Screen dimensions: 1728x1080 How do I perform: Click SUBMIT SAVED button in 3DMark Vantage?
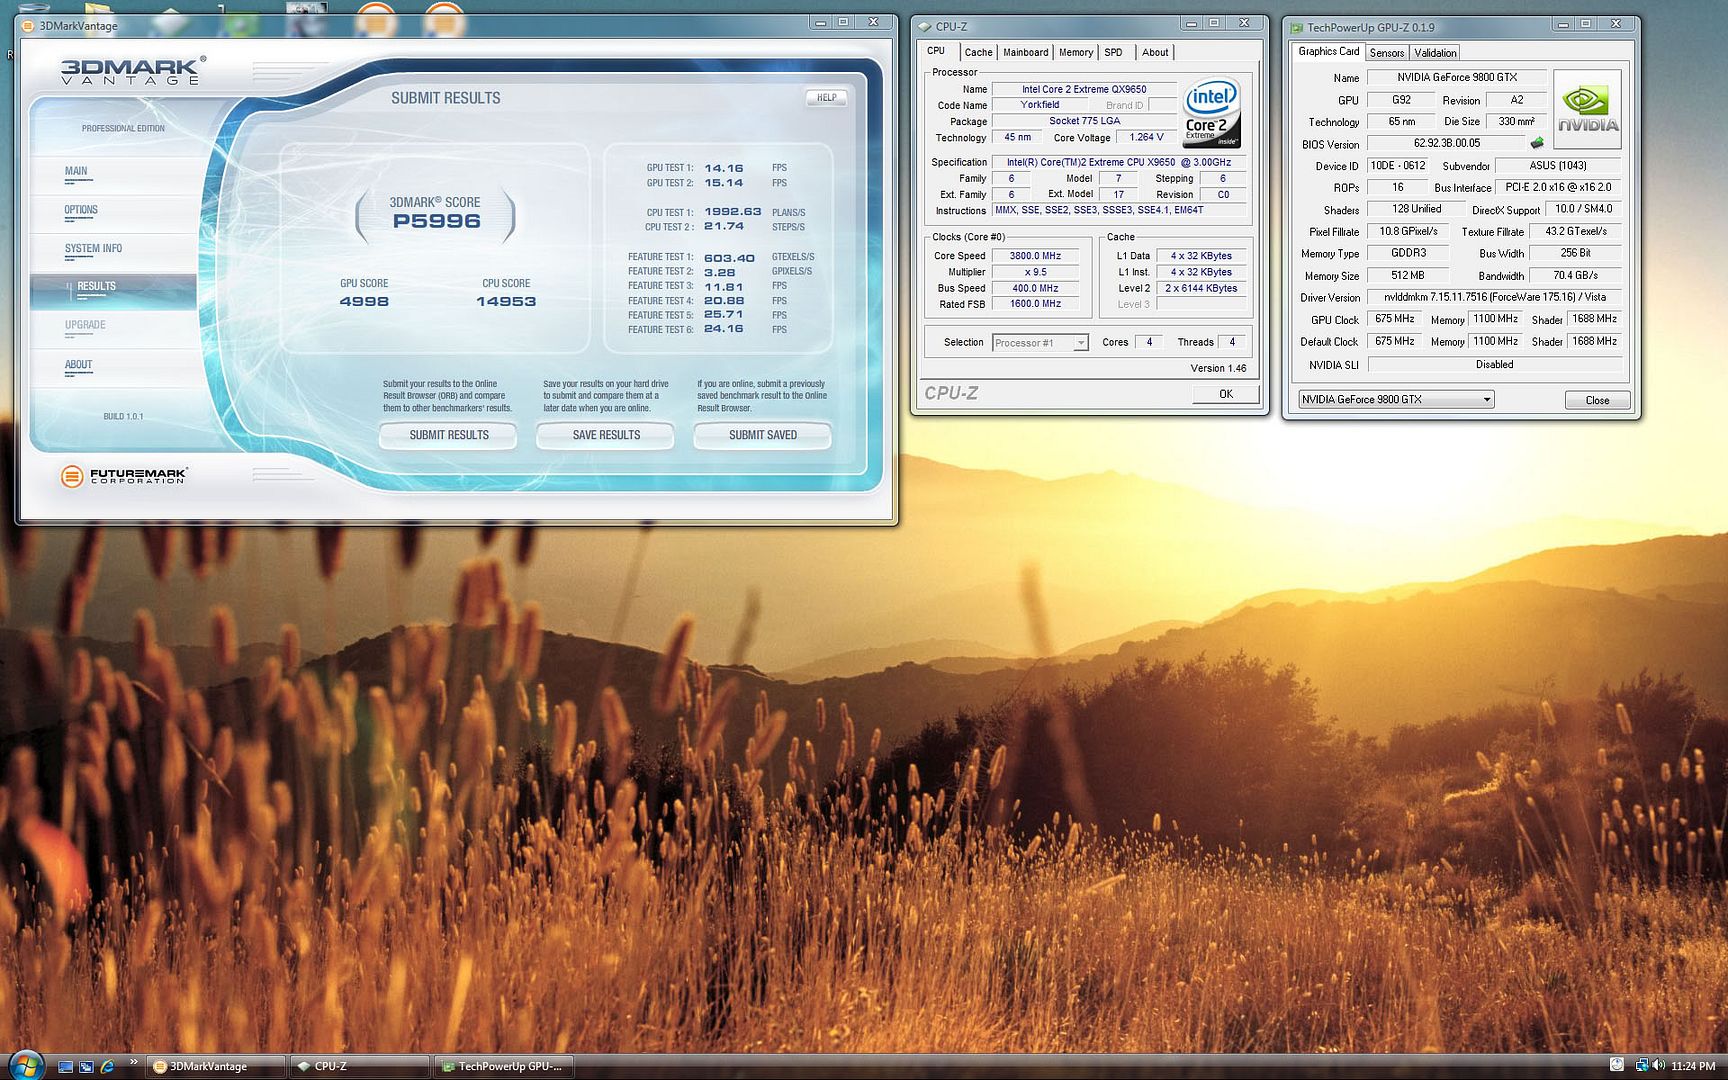point(763,435)
